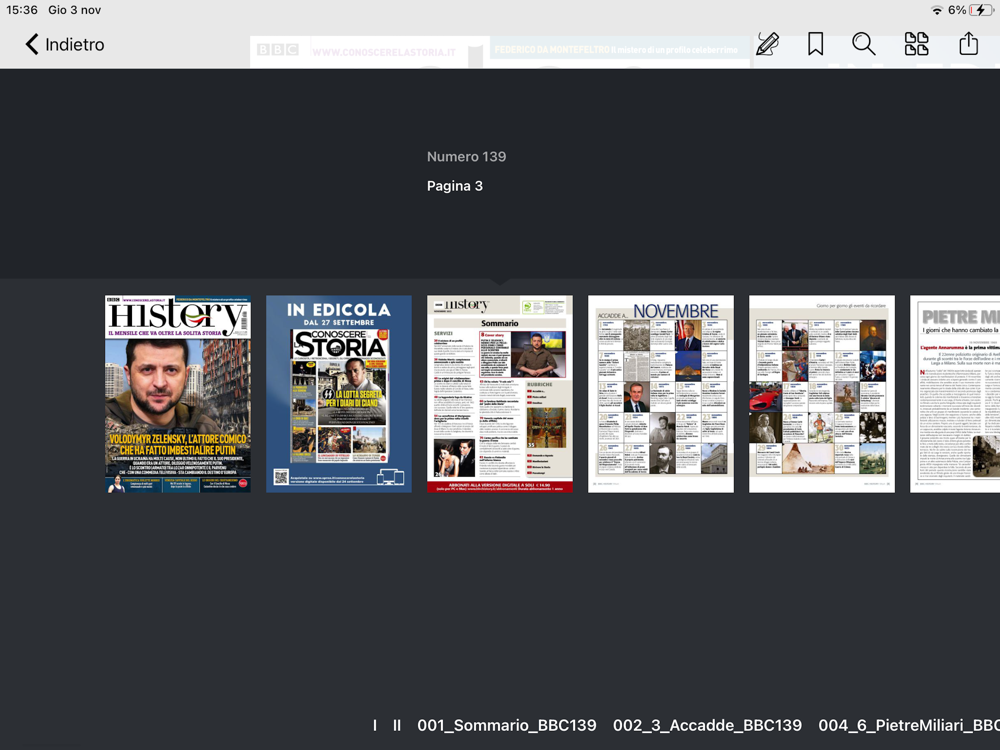This screenshot has height=750, width=1000.
Task: Bookmark the current page
Action: pyautogui.click(x=815, y=44)
